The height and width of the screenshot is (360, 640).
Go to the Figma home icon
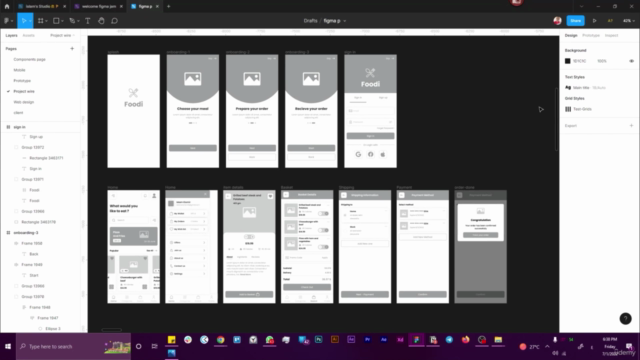coord(7,7)
